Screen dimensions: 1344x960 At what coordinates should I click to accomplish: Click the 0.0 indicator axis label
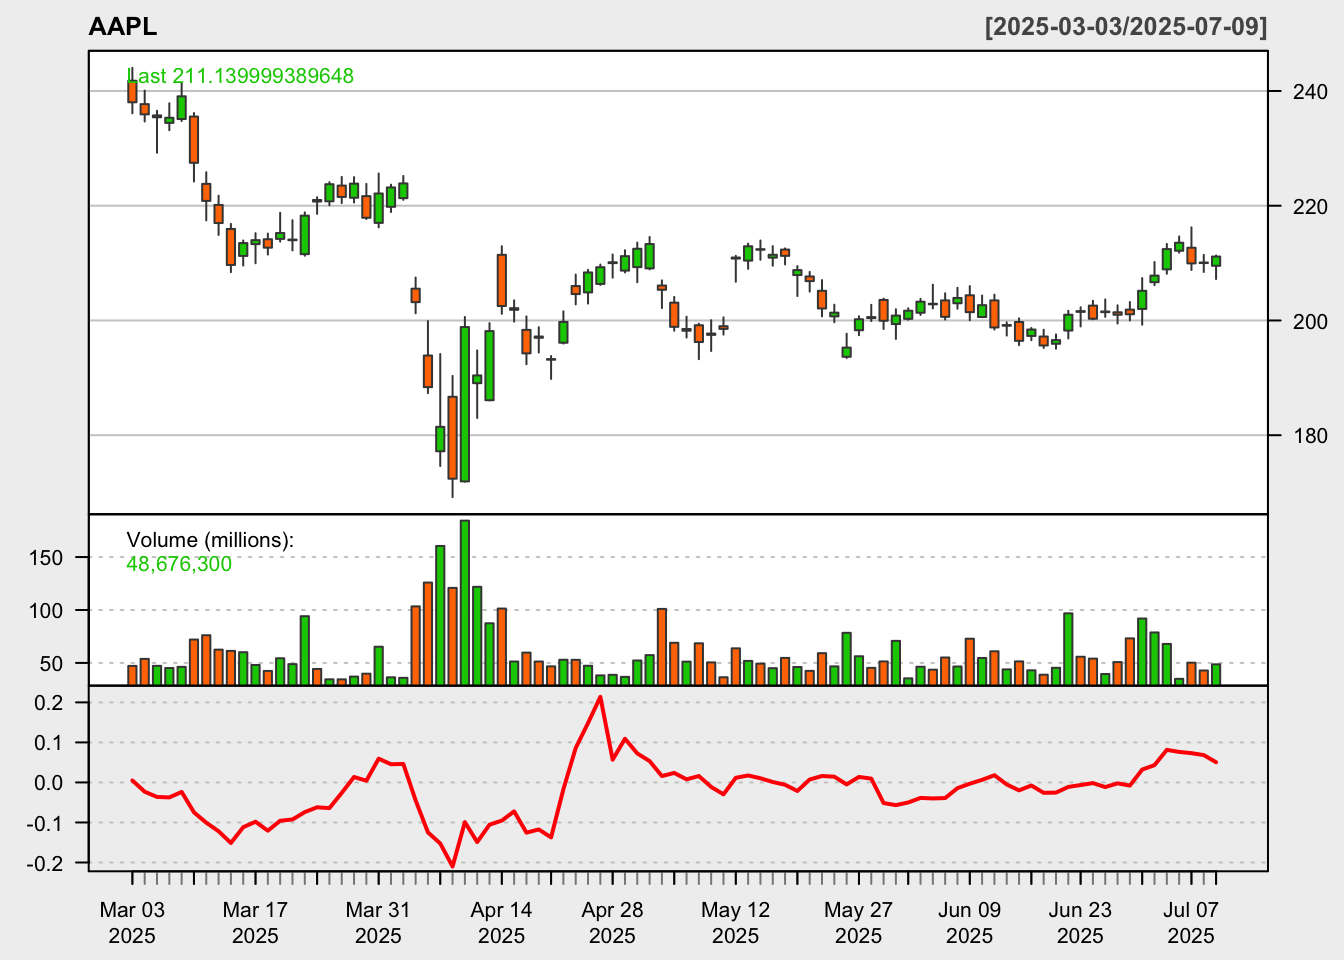pos(48,783)
